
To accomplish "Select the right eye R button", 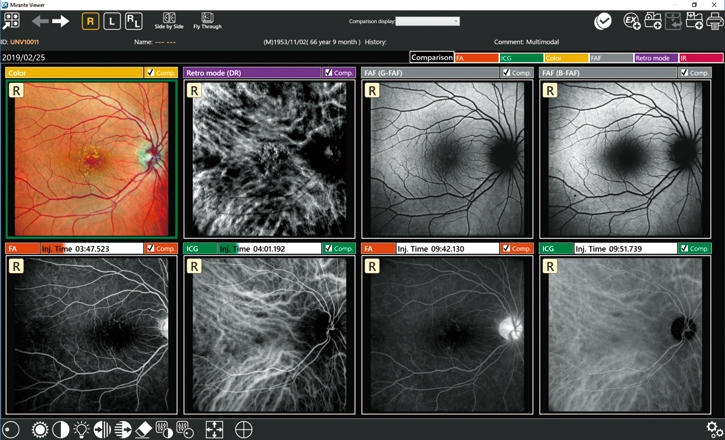I will (x=90, y=21).
